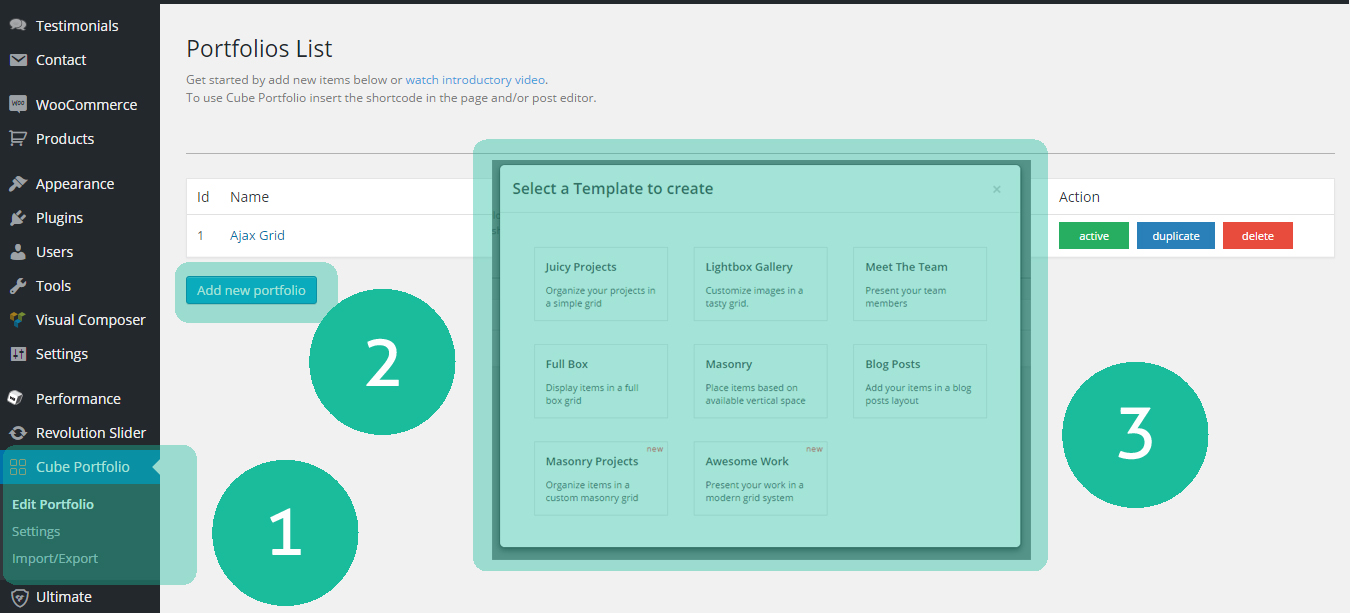This screenshot has height=613, width=1350.
Task: Toggle the active status for Ajax Grid
Action: (x=1094, y=236)
